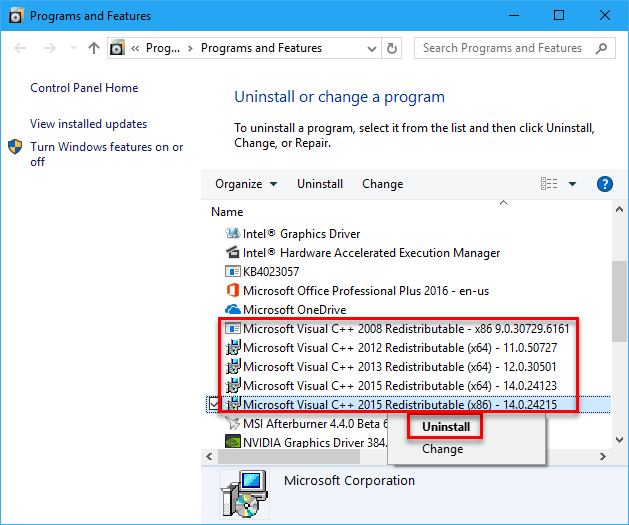
Task: Click the blue help question mark icon
Action: pos(604,184)
